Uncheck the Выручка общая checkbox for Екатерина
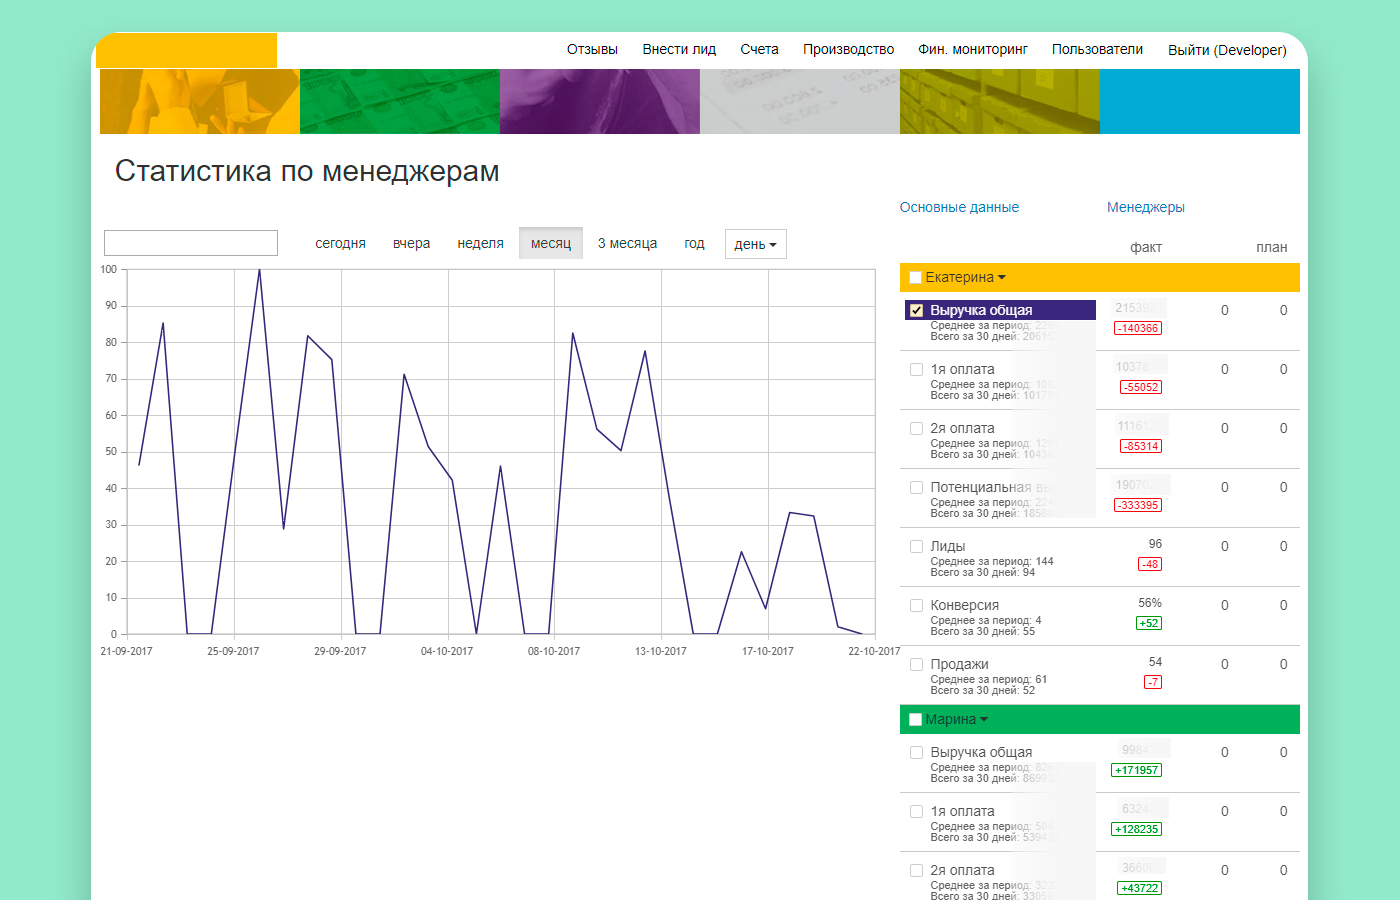 point(916,310)
